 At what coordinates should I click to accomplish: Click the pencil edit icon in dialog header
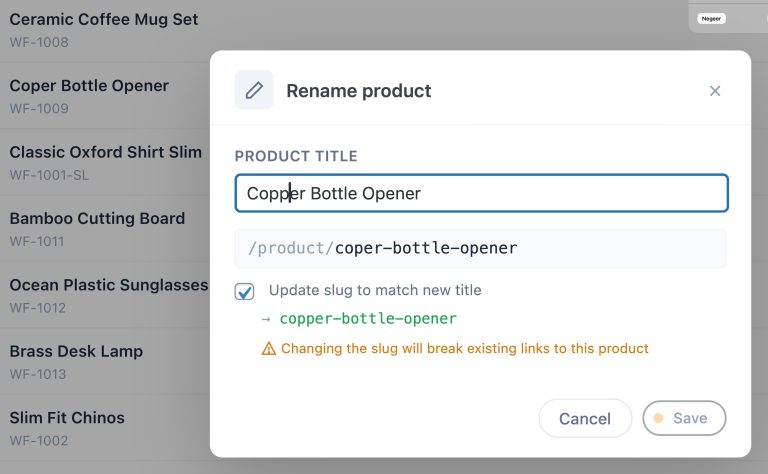coord(254,90)
